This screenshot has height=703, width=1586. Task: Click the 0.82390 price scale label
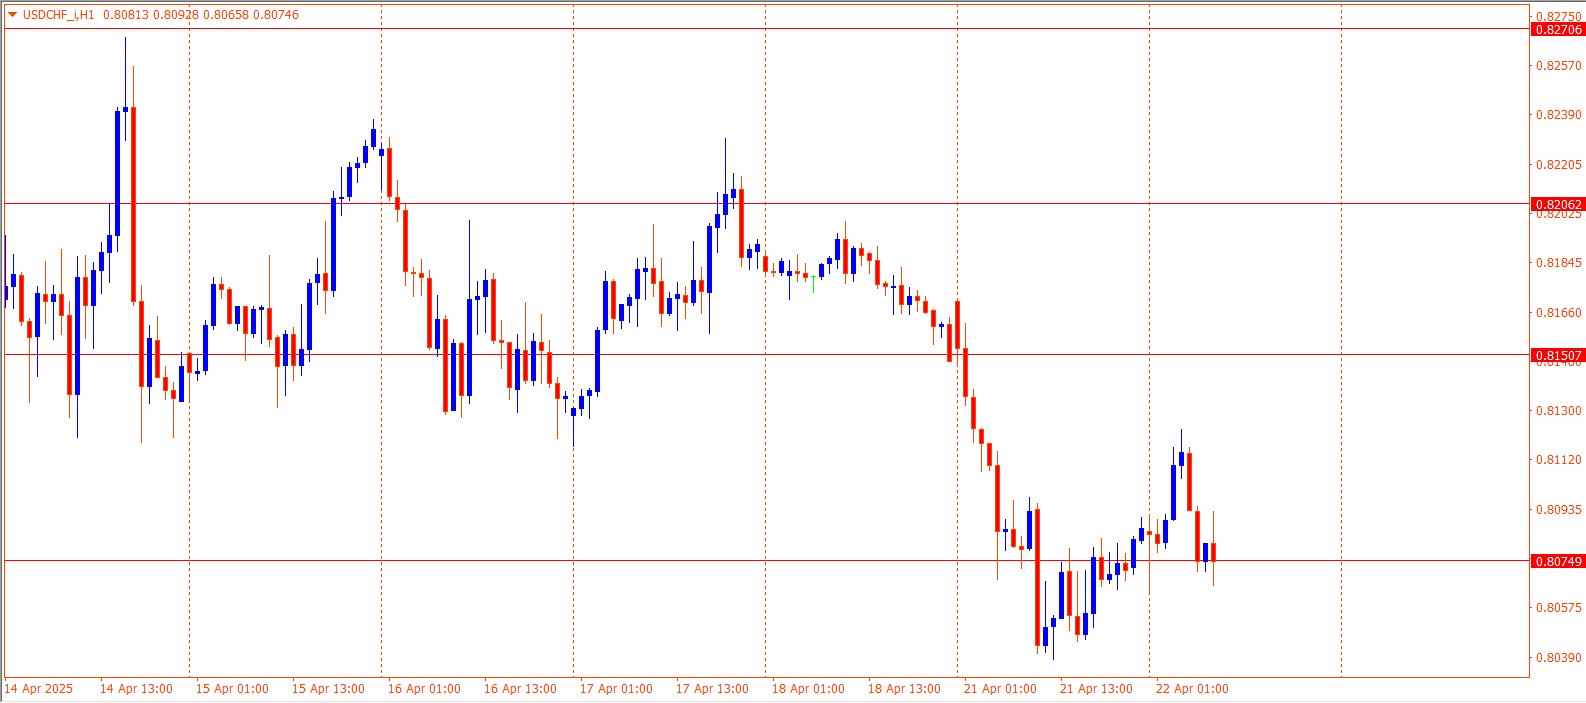point(1558,115)
